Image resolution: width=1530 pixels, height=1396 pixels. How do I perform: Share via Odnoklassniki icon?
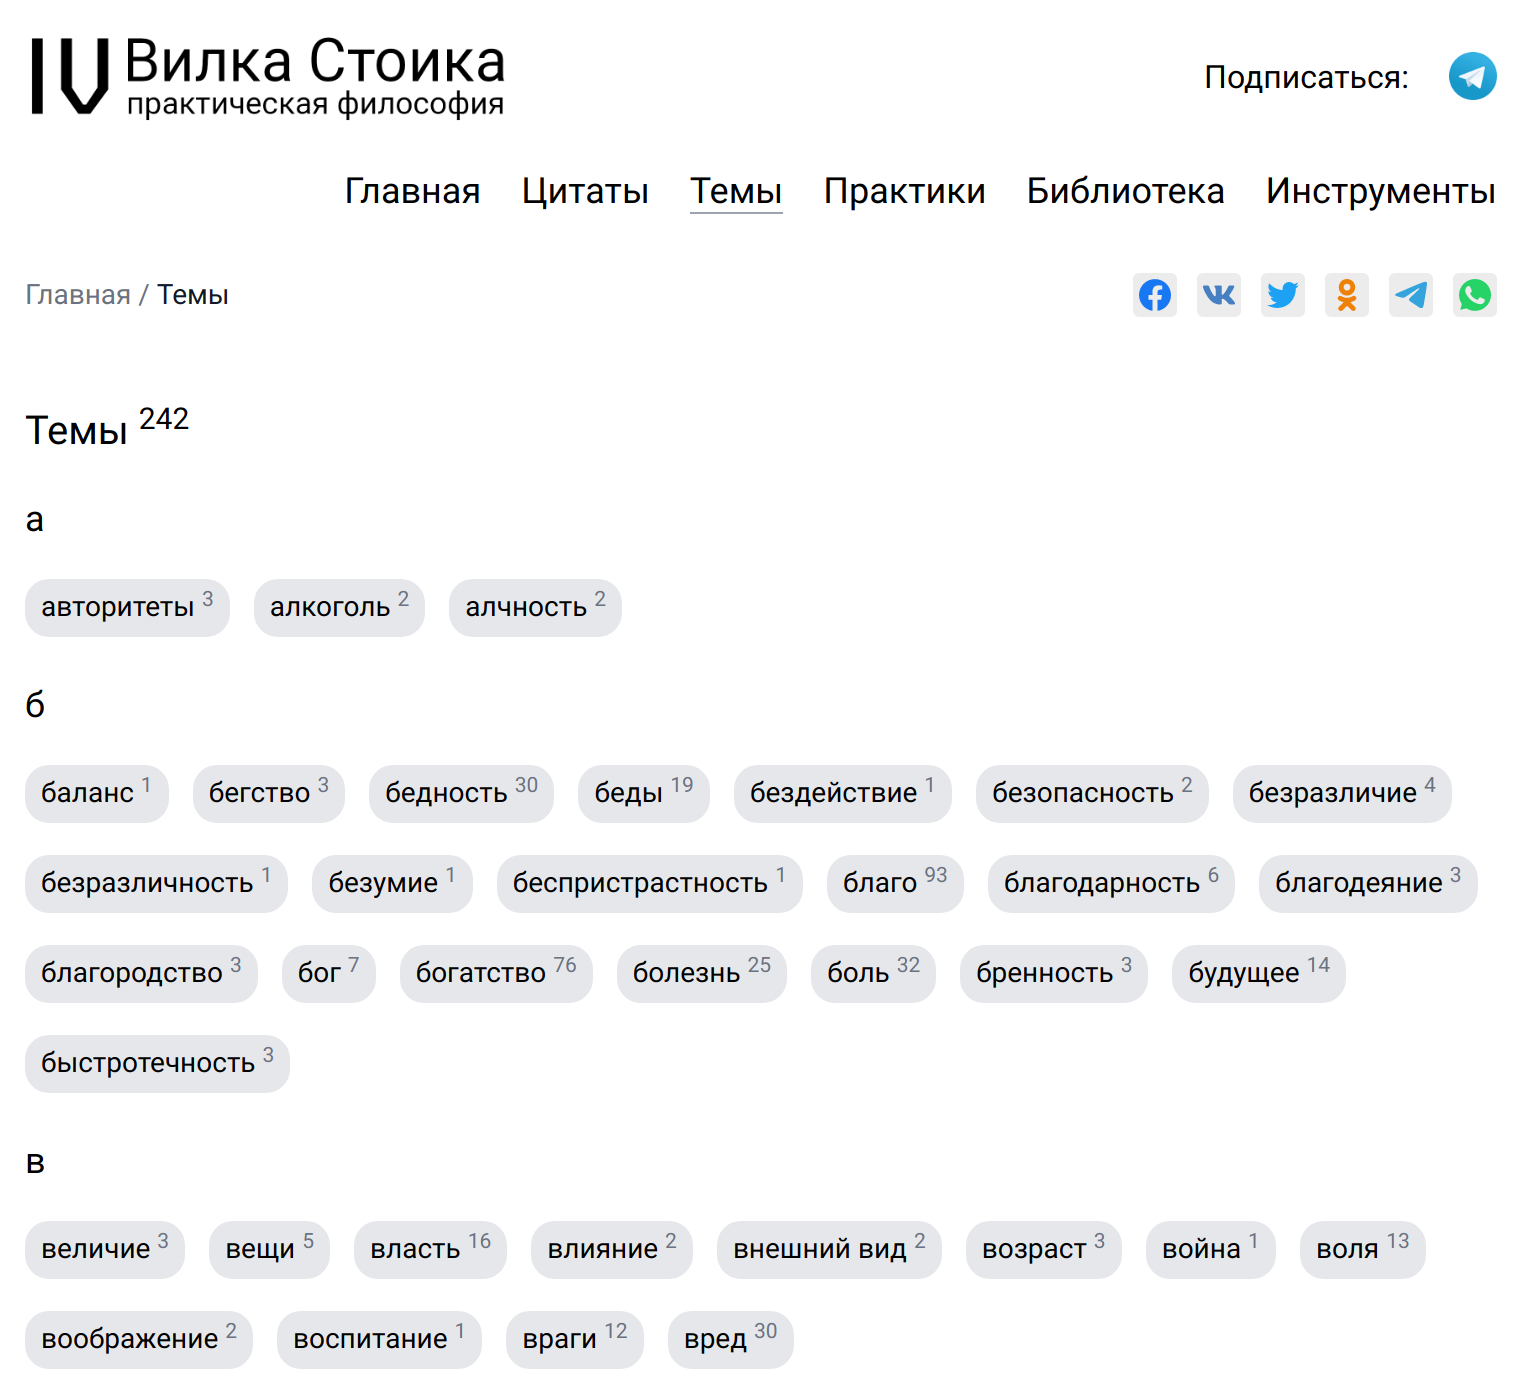point(1346,295)
